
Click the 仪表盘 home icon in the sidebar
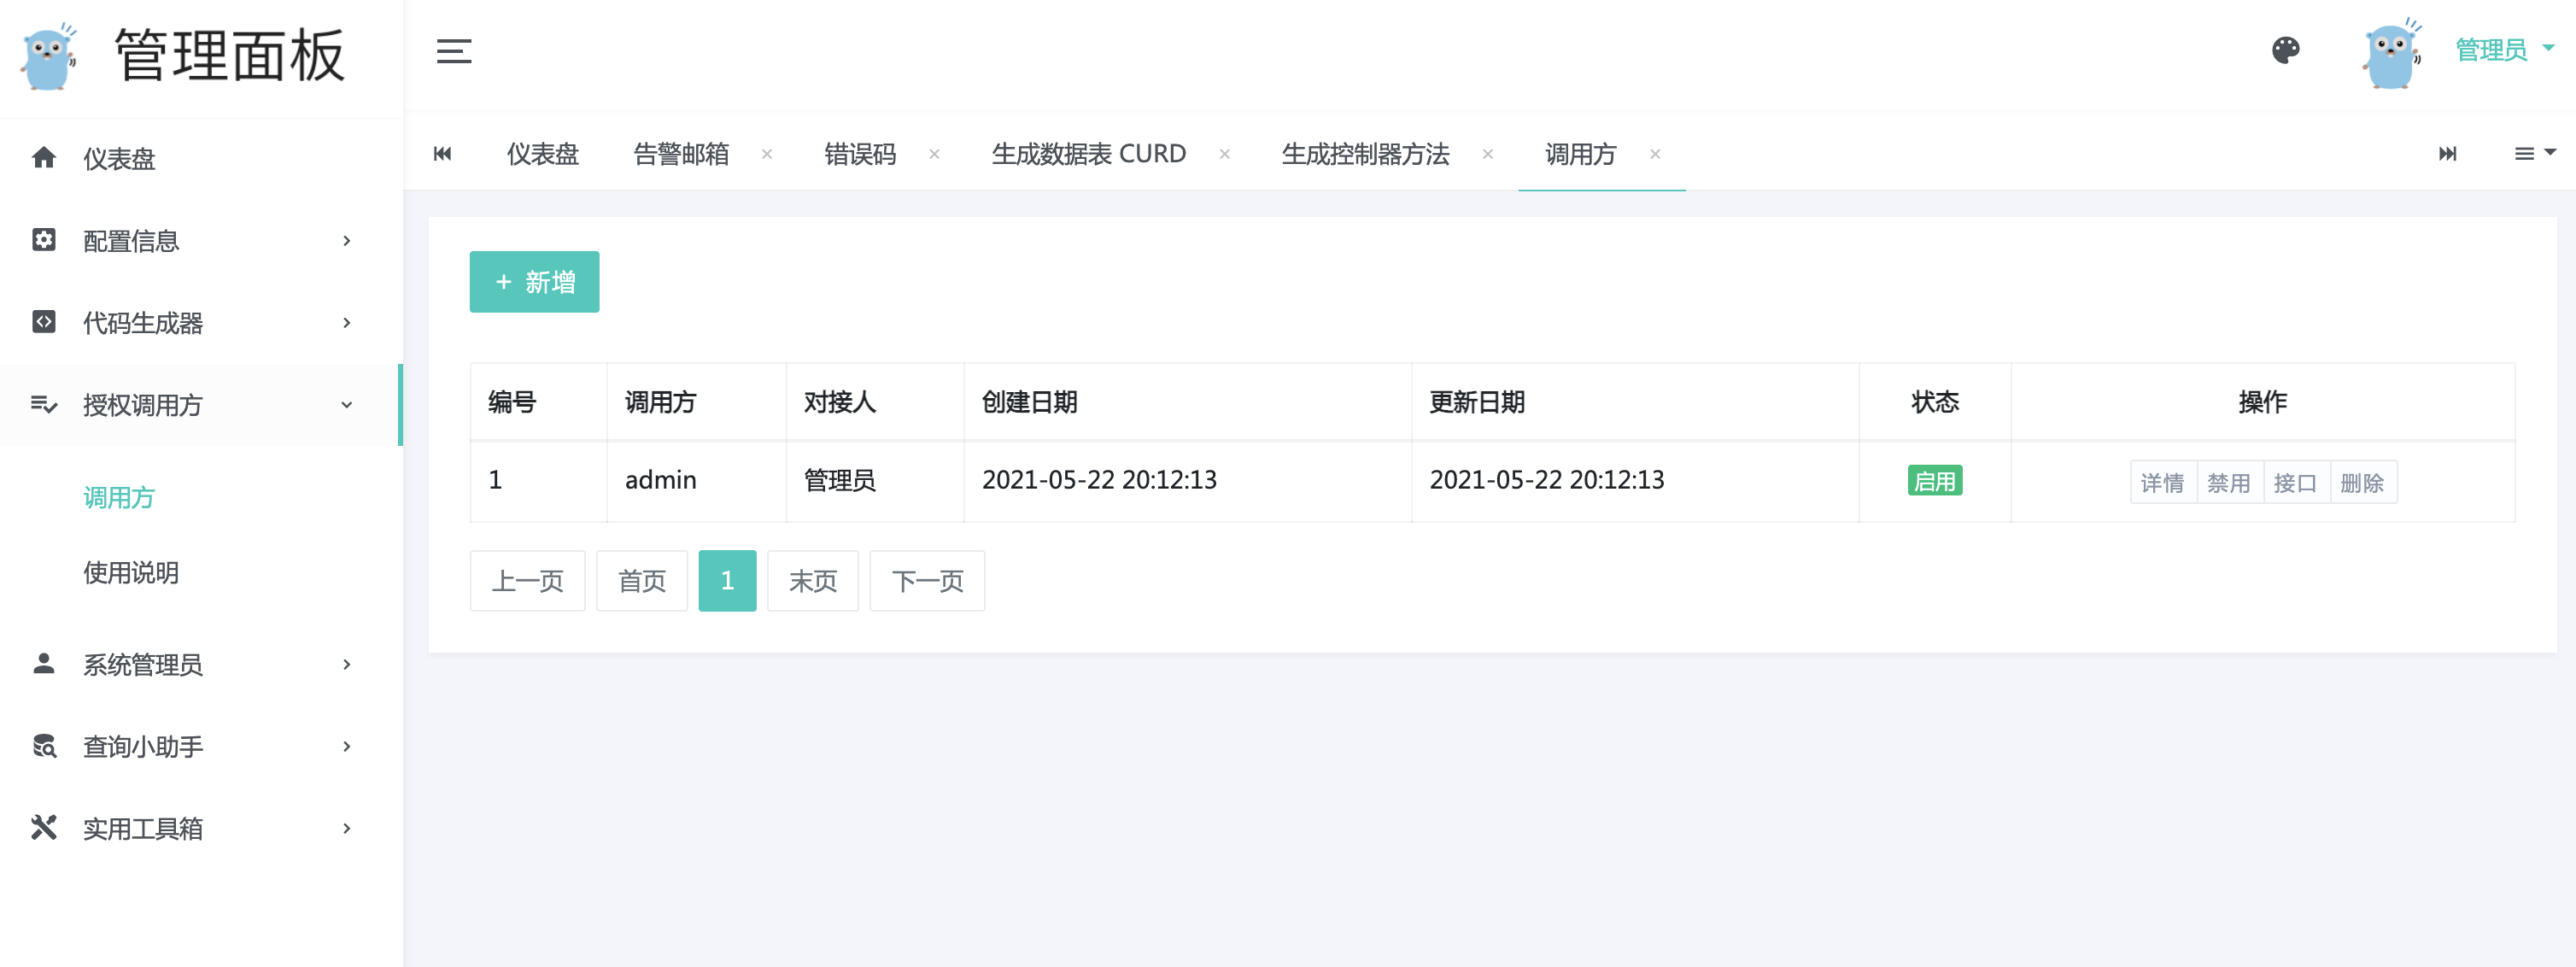pos(44,158)
